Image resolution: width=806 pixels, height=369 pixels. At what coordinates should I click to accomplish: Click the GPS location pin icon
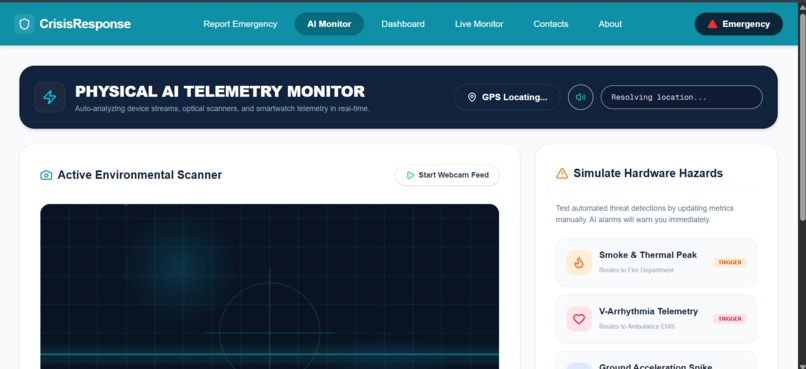(472, 97)
